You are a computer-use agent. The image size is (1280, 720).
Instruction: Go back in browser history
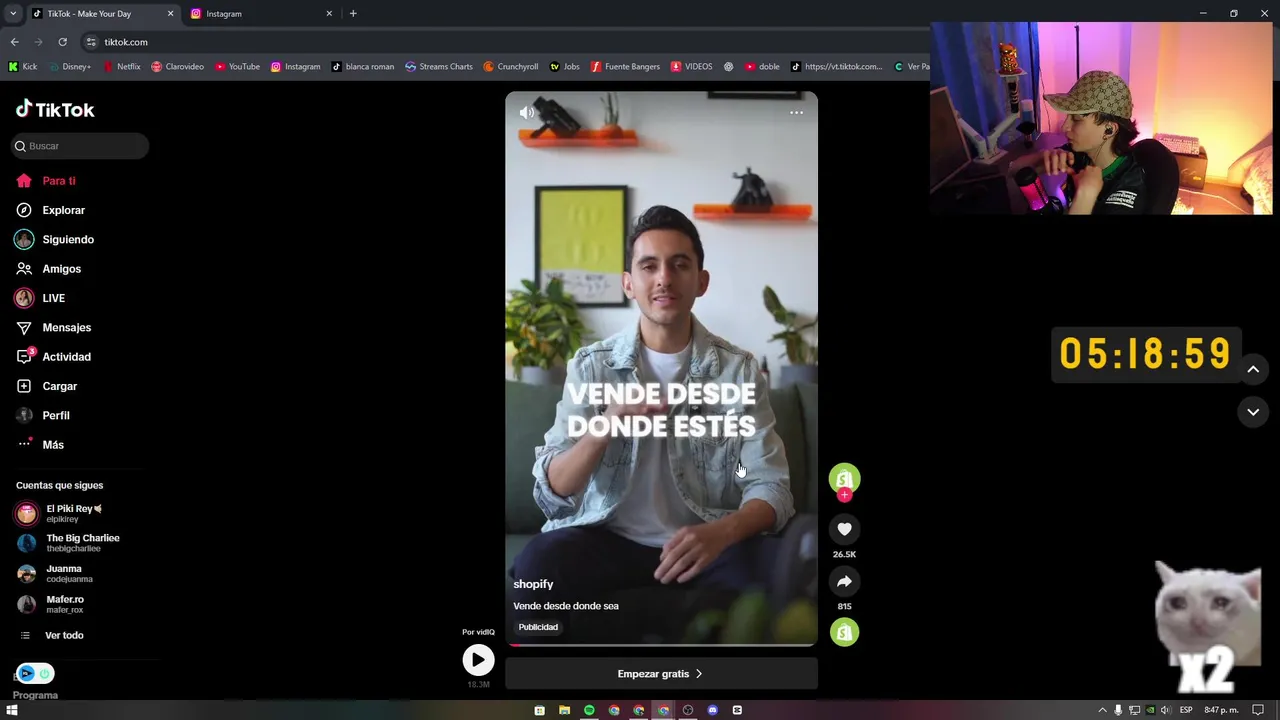tap(14, 42)
